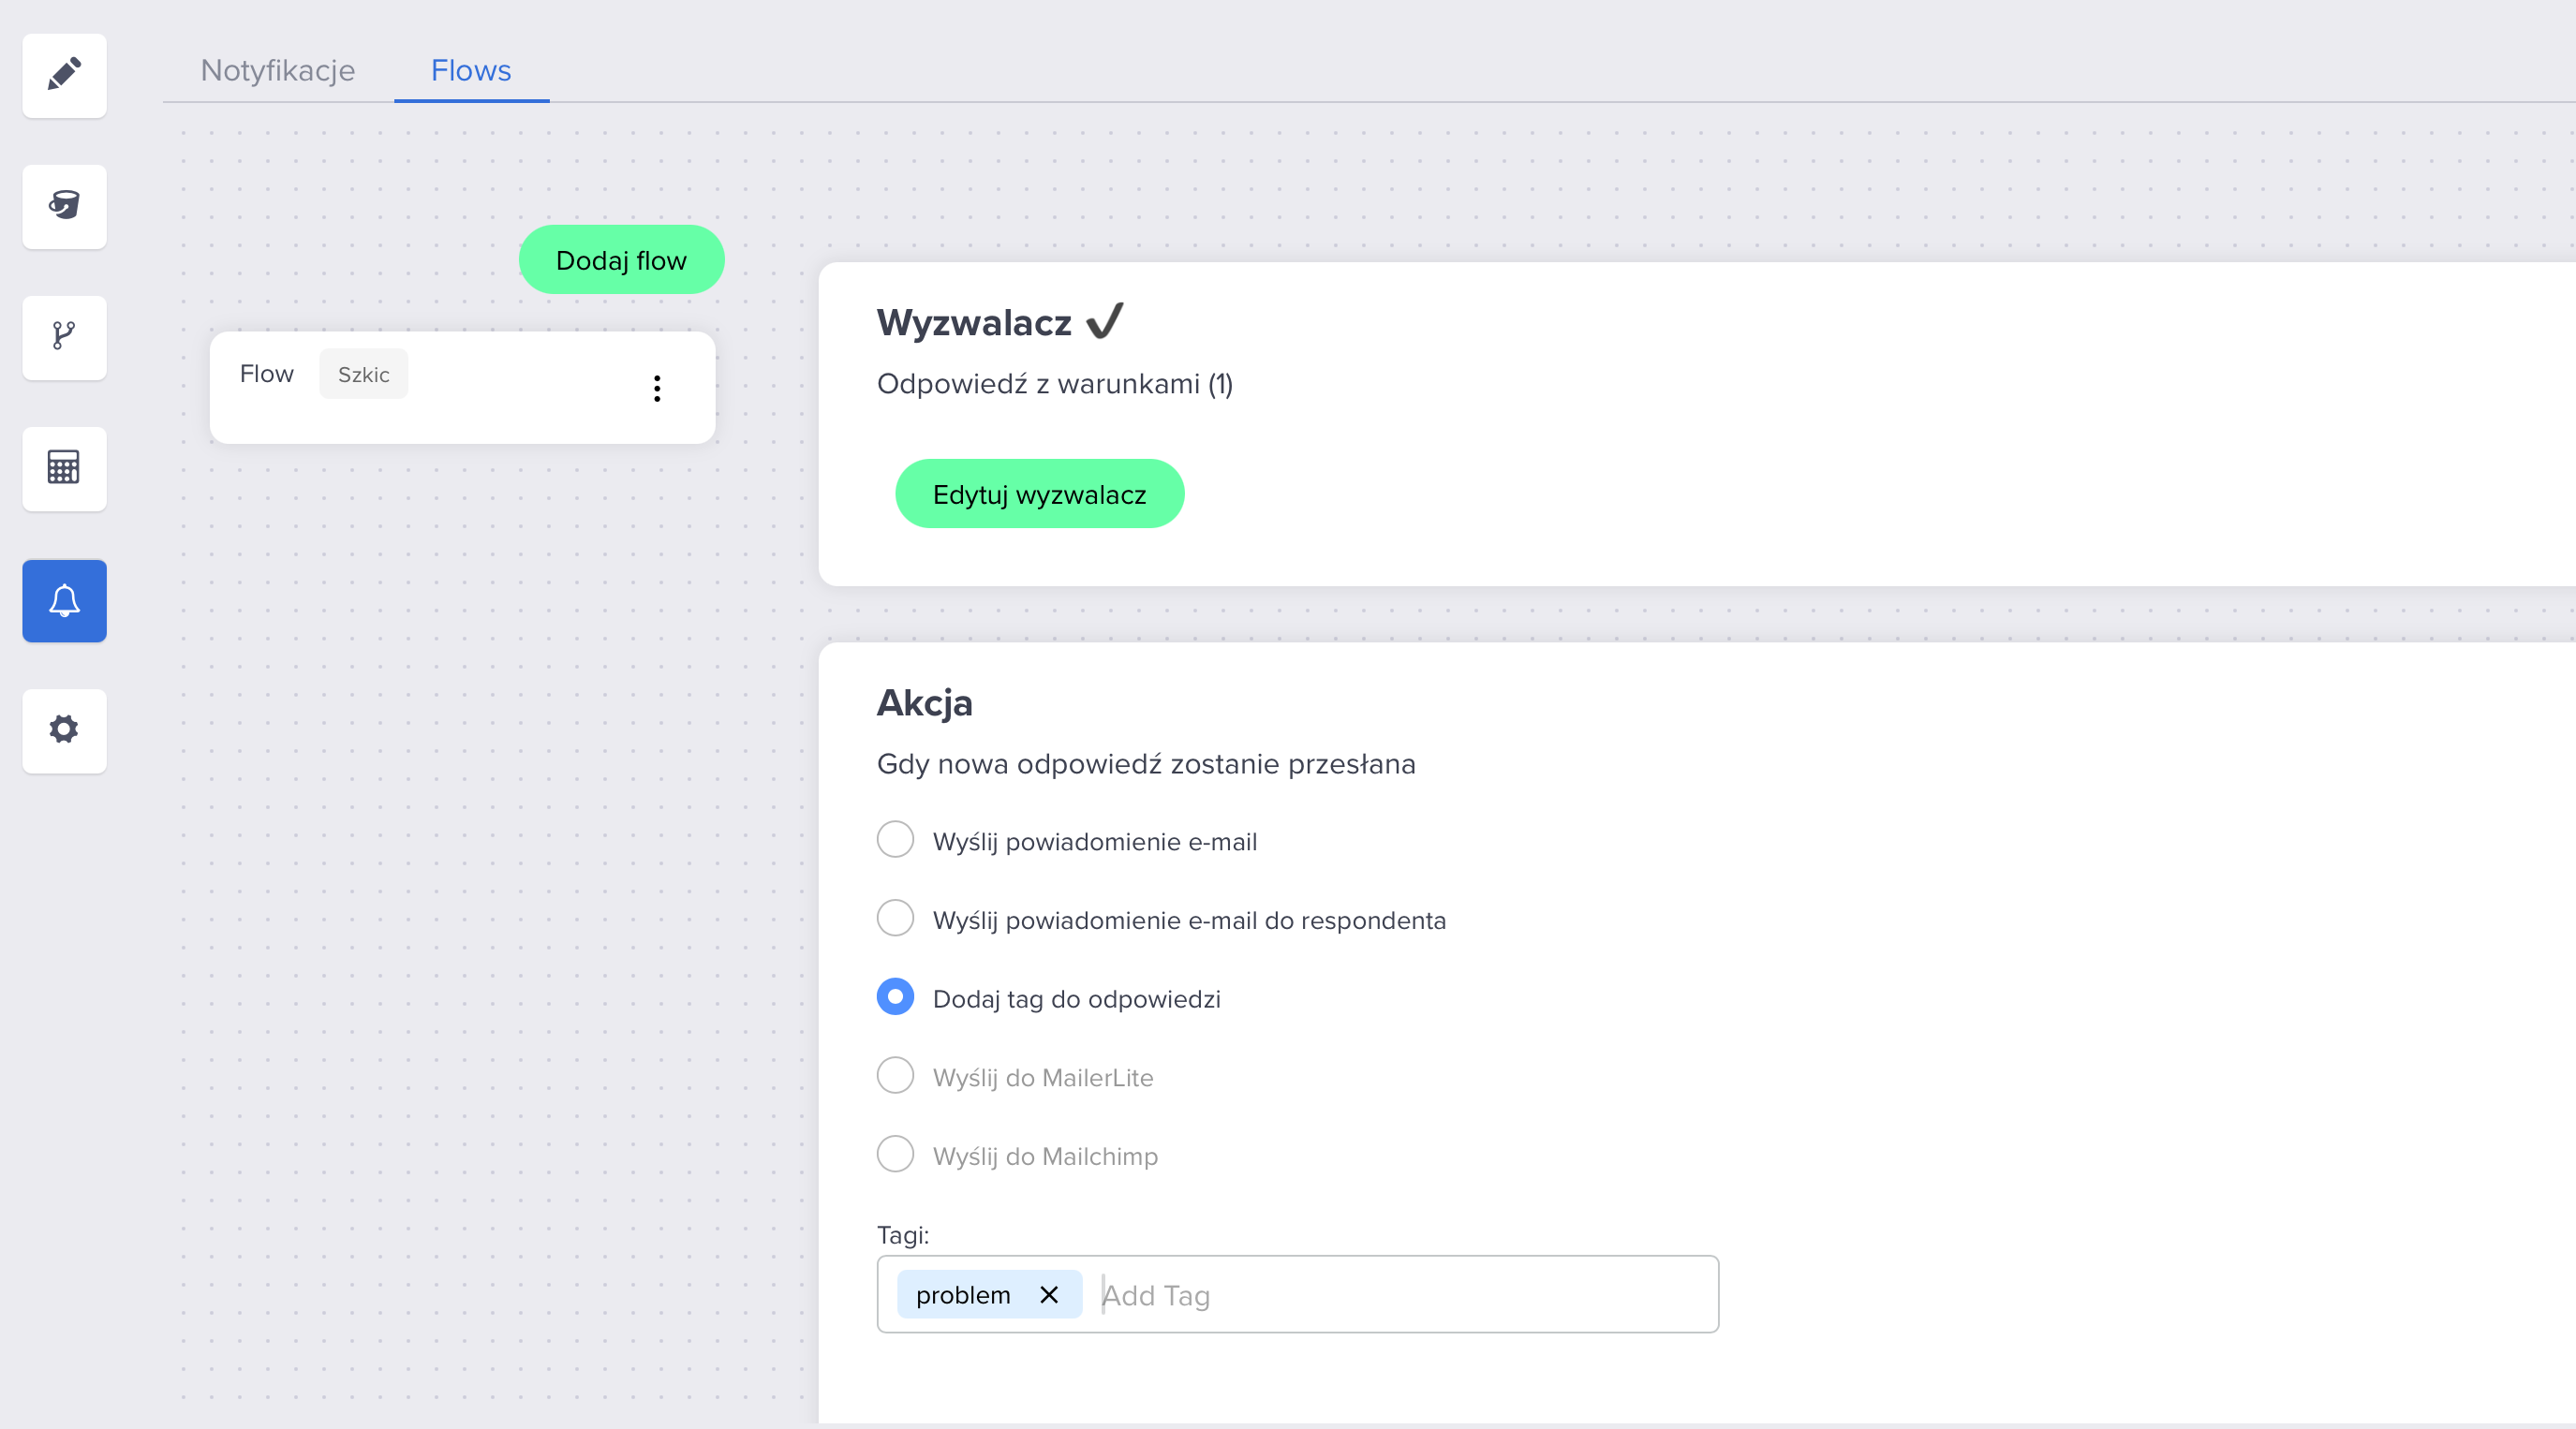Open the gear settings sidebar icon
The width and height of the screenshot is (2576, 1429).
pyautogui.click(x=64, y=730)
